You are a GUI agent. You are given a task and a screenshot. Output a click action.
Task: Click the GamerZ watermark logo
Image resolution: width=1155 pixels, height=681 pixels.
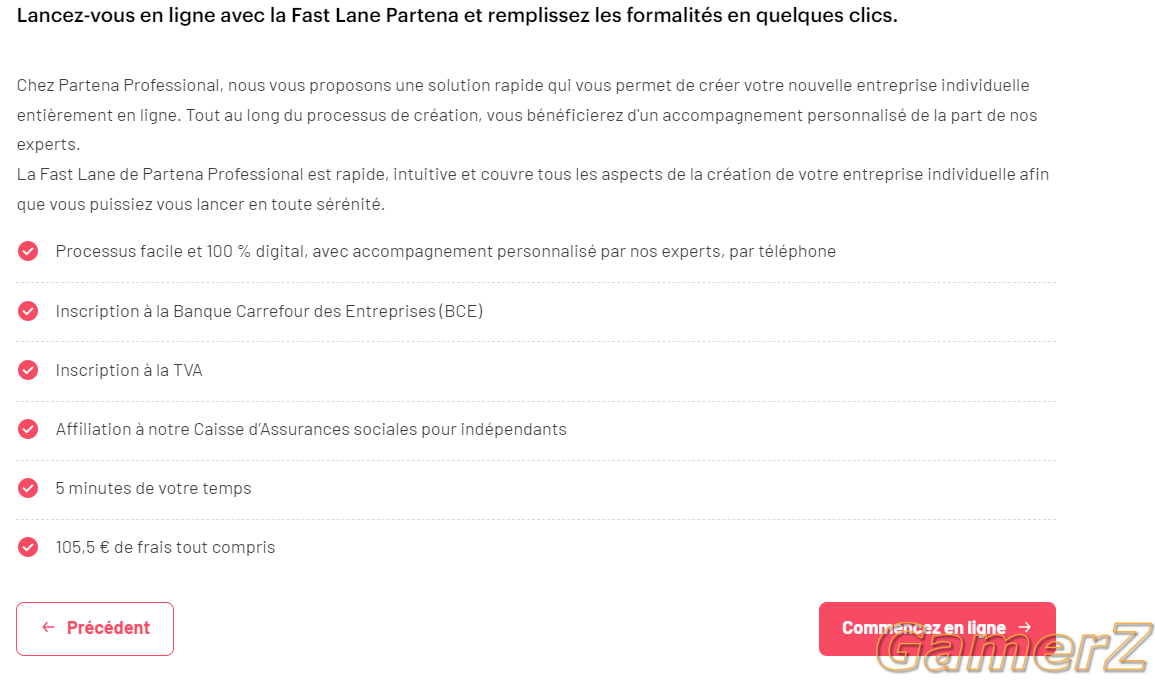coord(1014,648)
